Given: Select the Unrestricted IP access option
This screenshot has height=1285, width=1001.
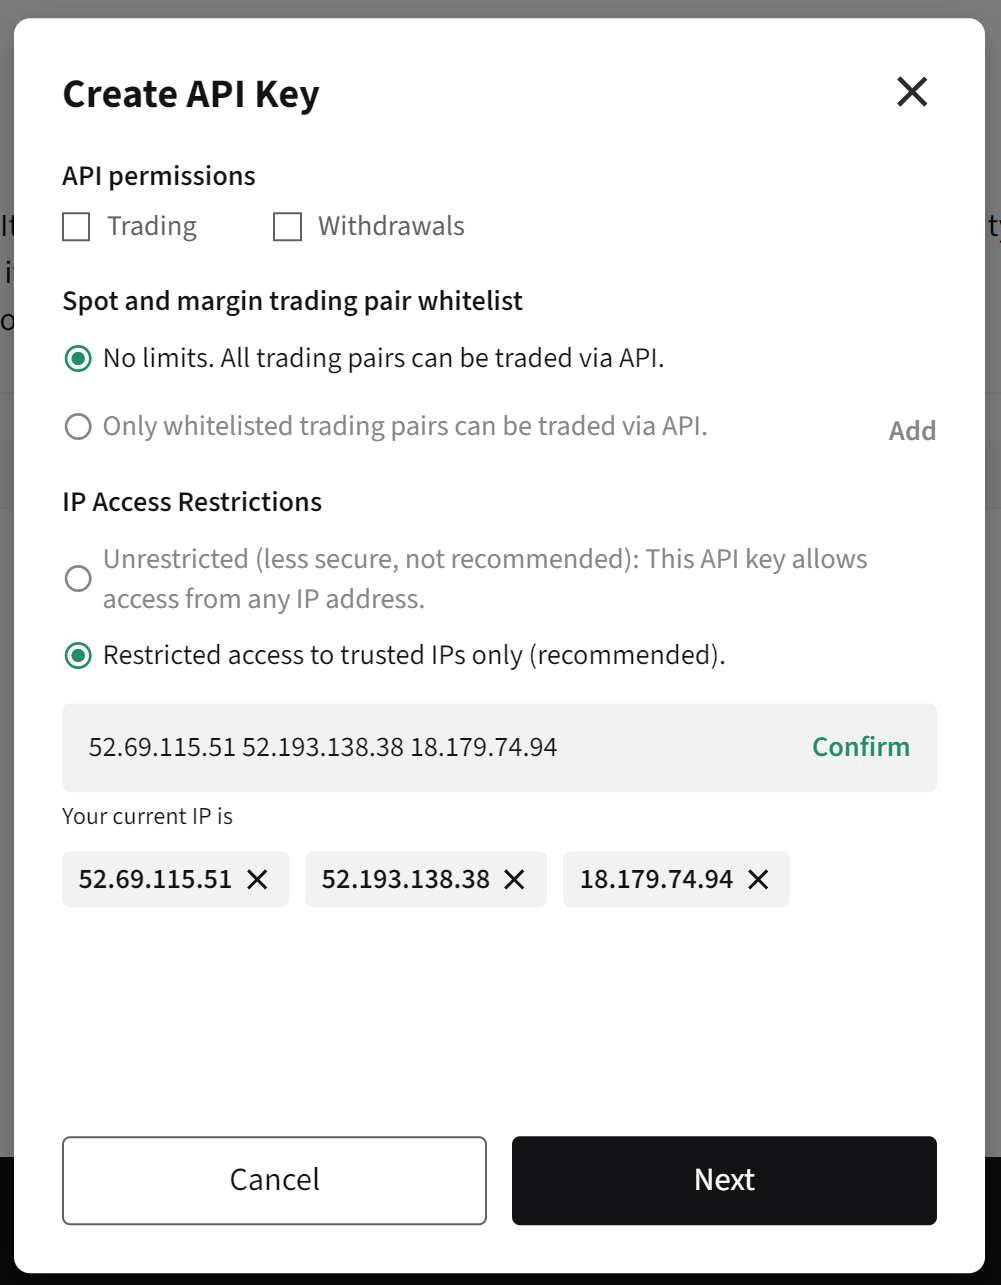Looking at the screenshot, I should pyautogui.click(x=78, y=578).
